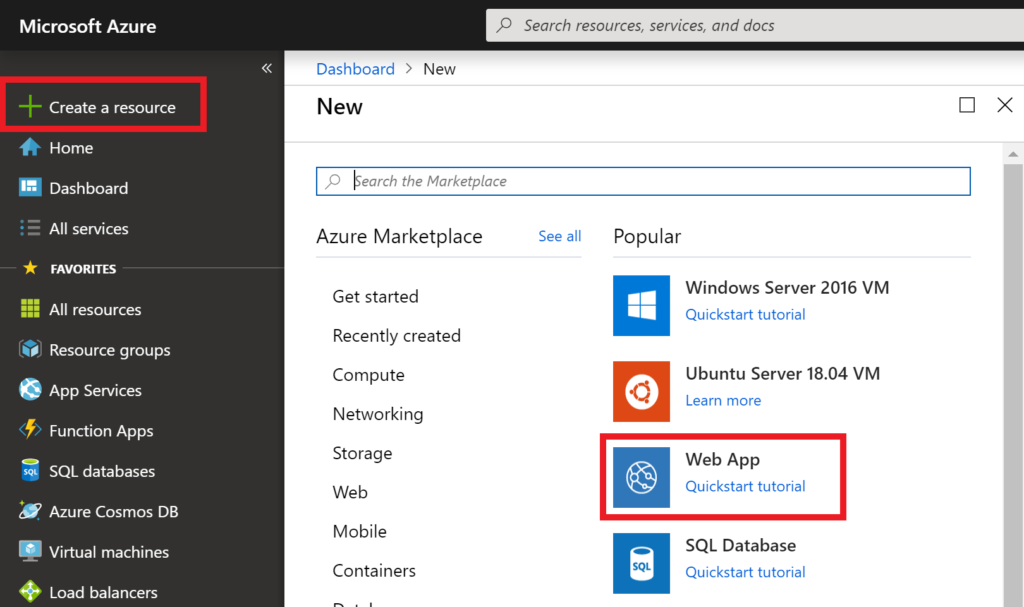1024x607 pixels.
Task: Open Dashboard from the sidebar
Action: click(89, 188)
